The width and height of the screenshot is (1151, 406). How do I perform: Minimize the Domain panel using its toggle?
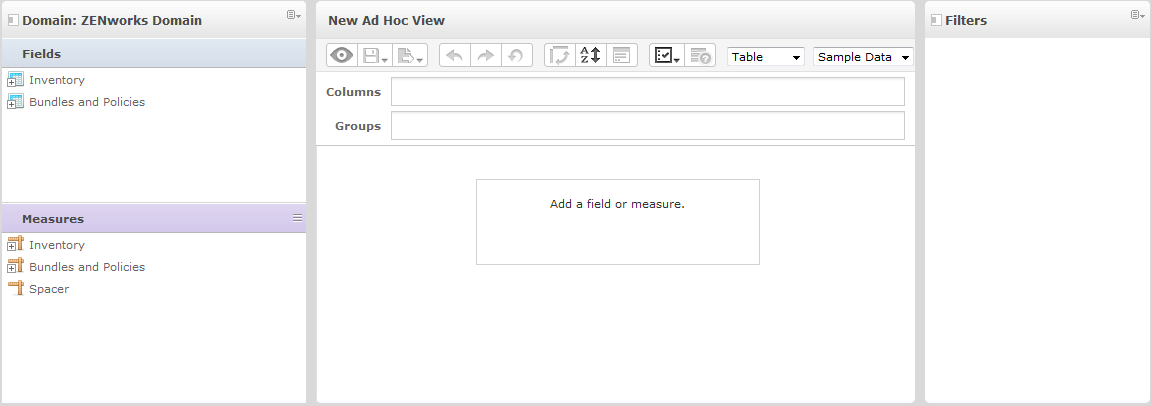(13, 20)
